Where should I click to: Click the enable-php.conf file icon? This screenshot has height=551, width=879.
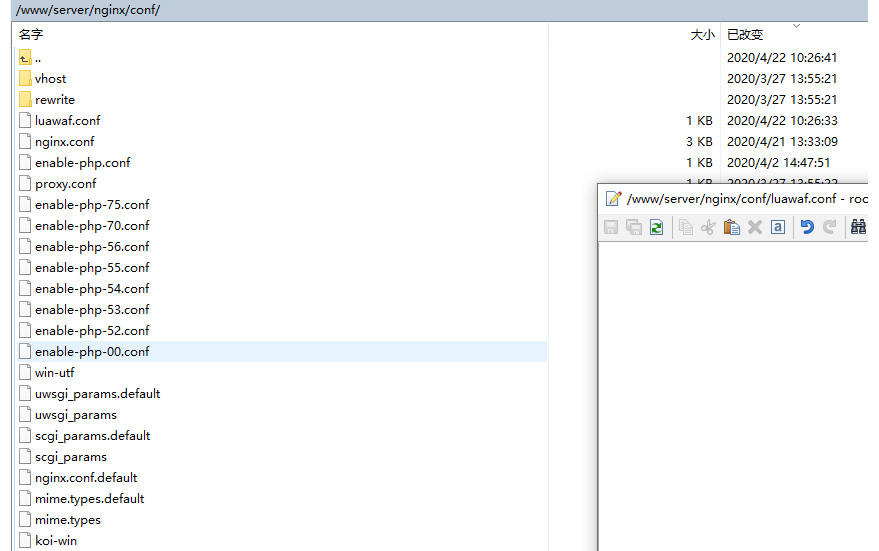(25, 163)
